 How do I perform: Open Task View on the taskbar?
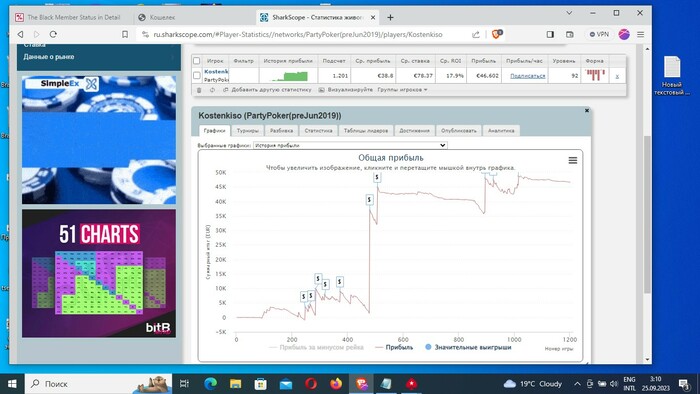(x=184, y=384)
